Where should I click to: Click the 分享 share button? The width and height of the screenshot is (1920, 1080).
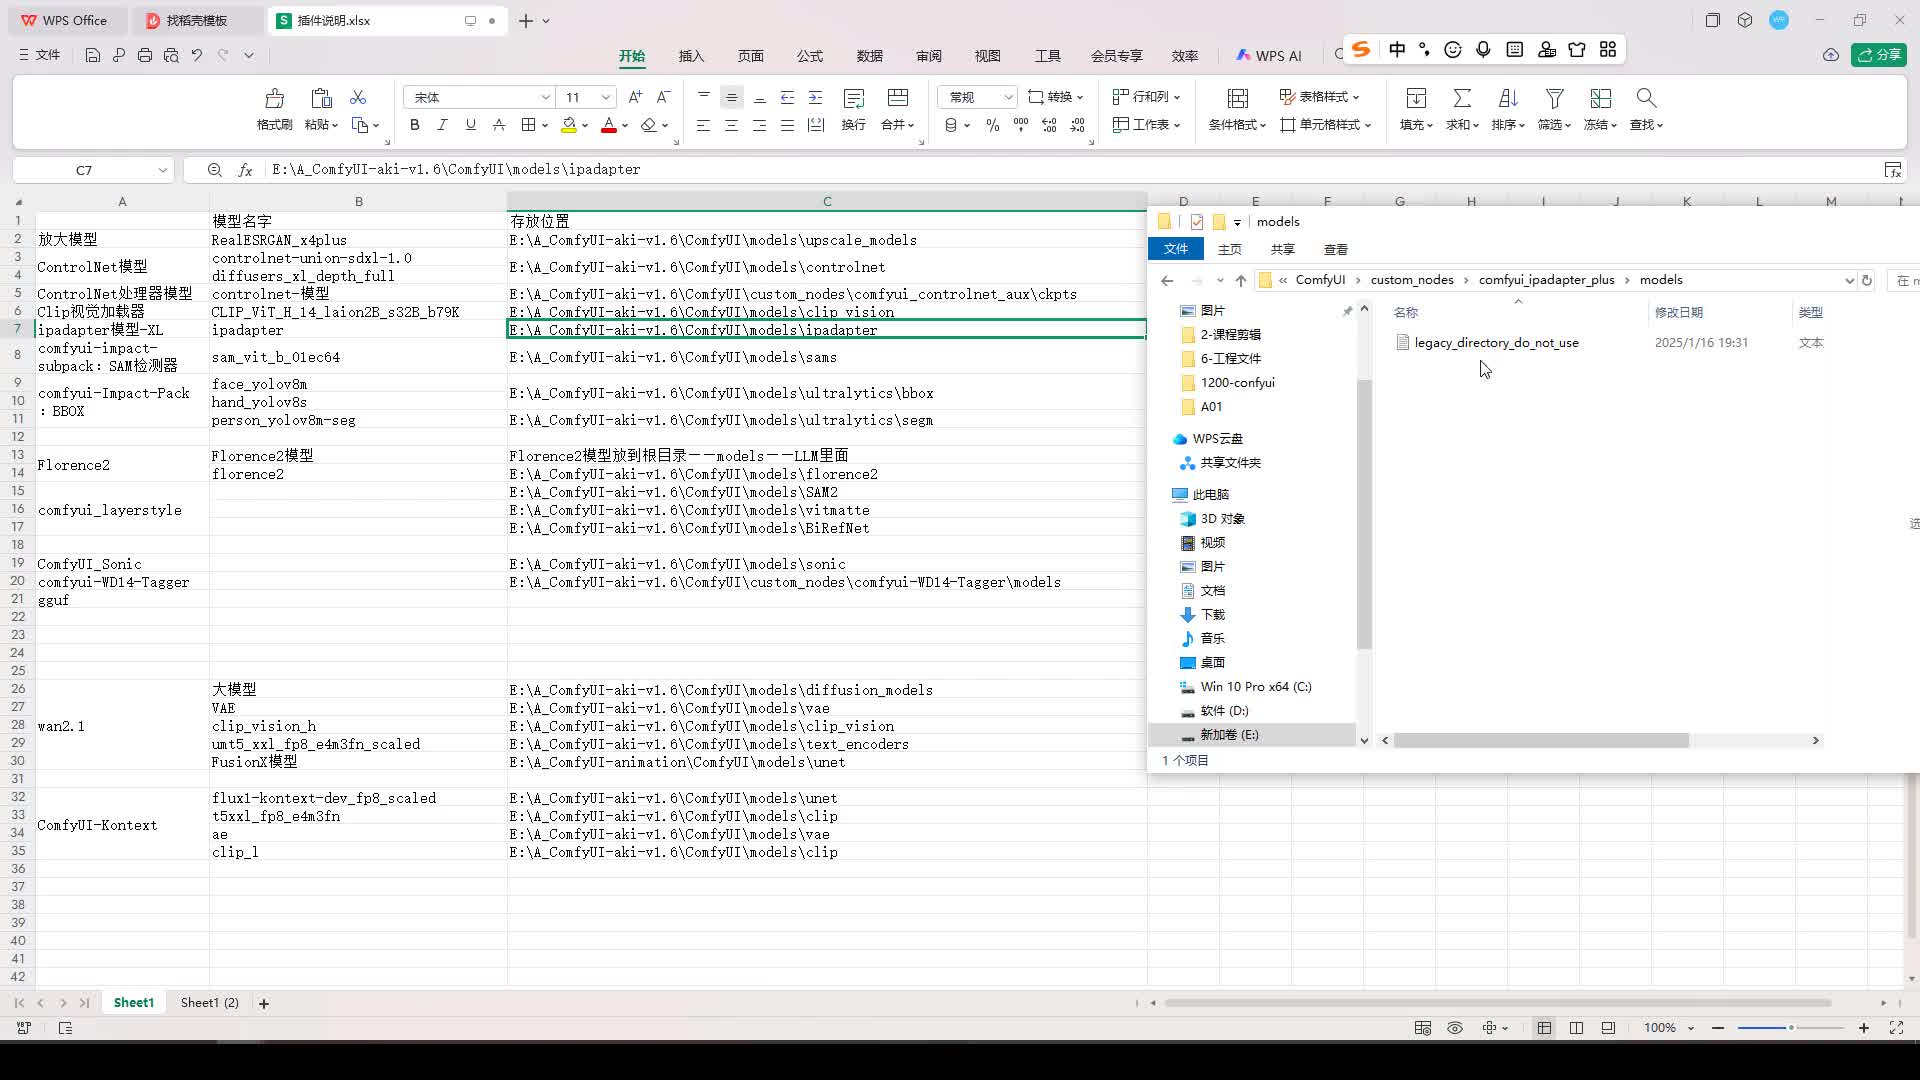point(1879,55)
